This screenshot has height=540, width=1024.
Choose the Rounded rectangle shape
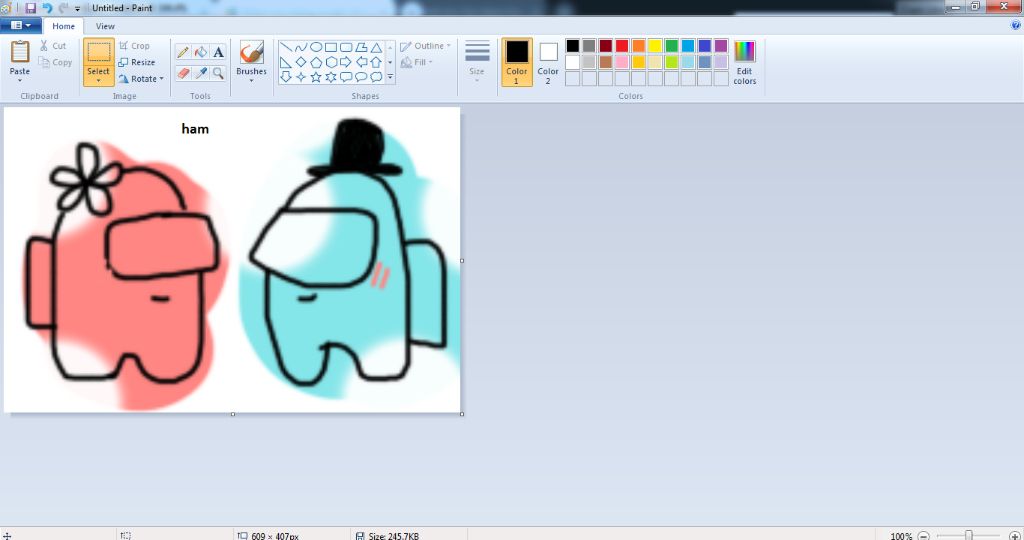pyautogui.click(x=346, y=47)
